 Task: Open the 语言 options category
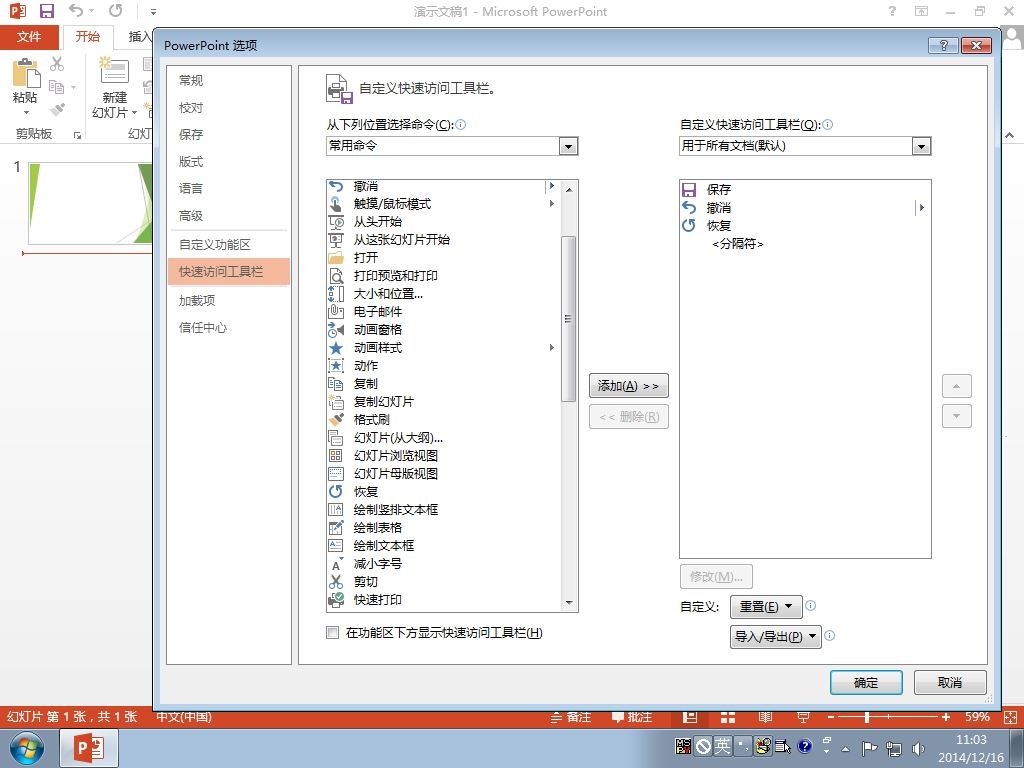coord(228,188)
